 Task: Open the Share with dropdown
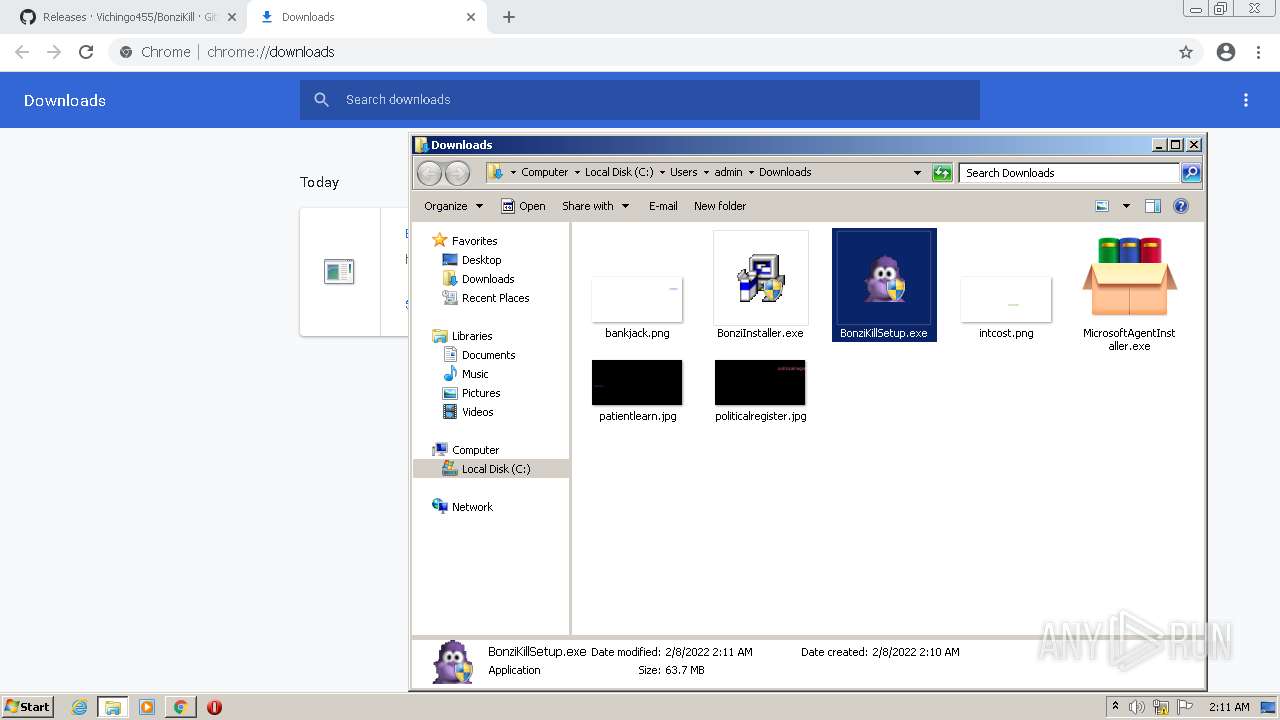coord(596,206)
